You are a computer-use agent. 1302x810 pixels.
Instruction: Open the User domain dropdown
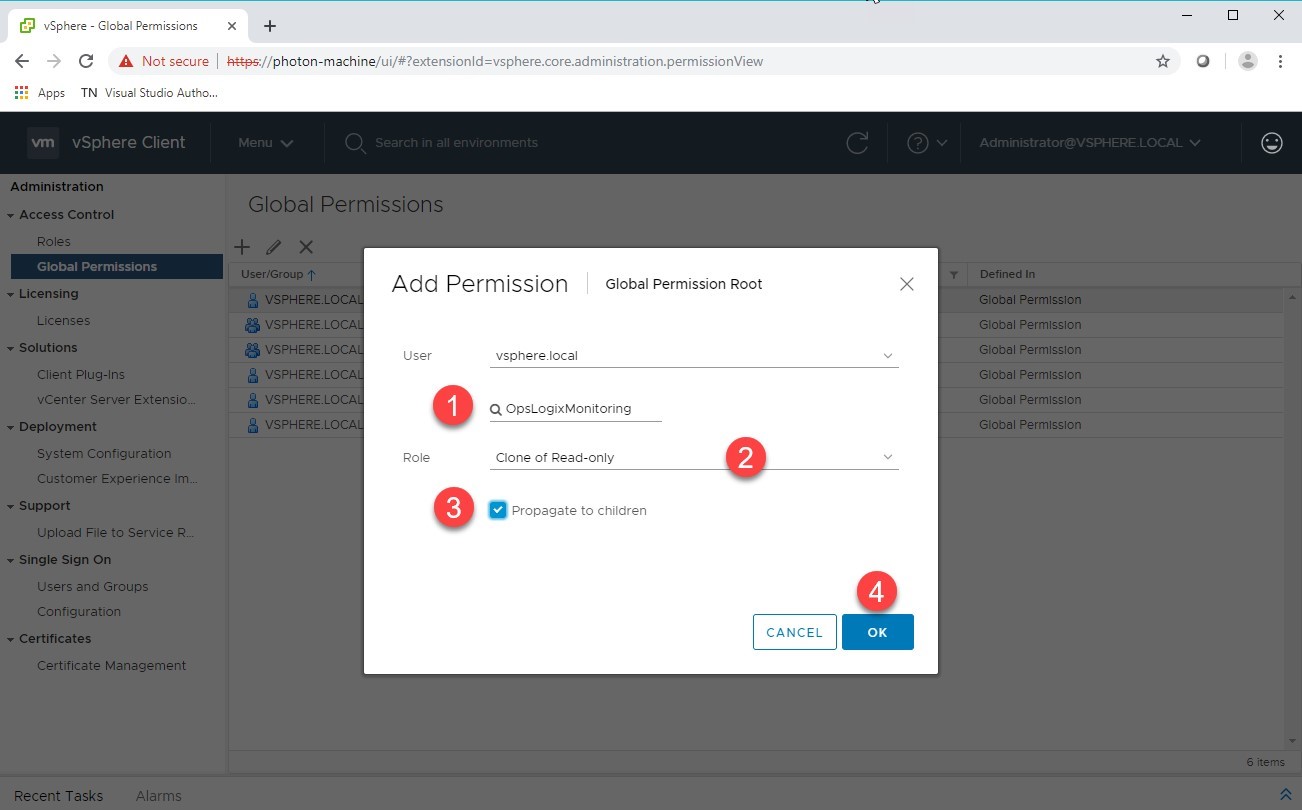point(694,355)
